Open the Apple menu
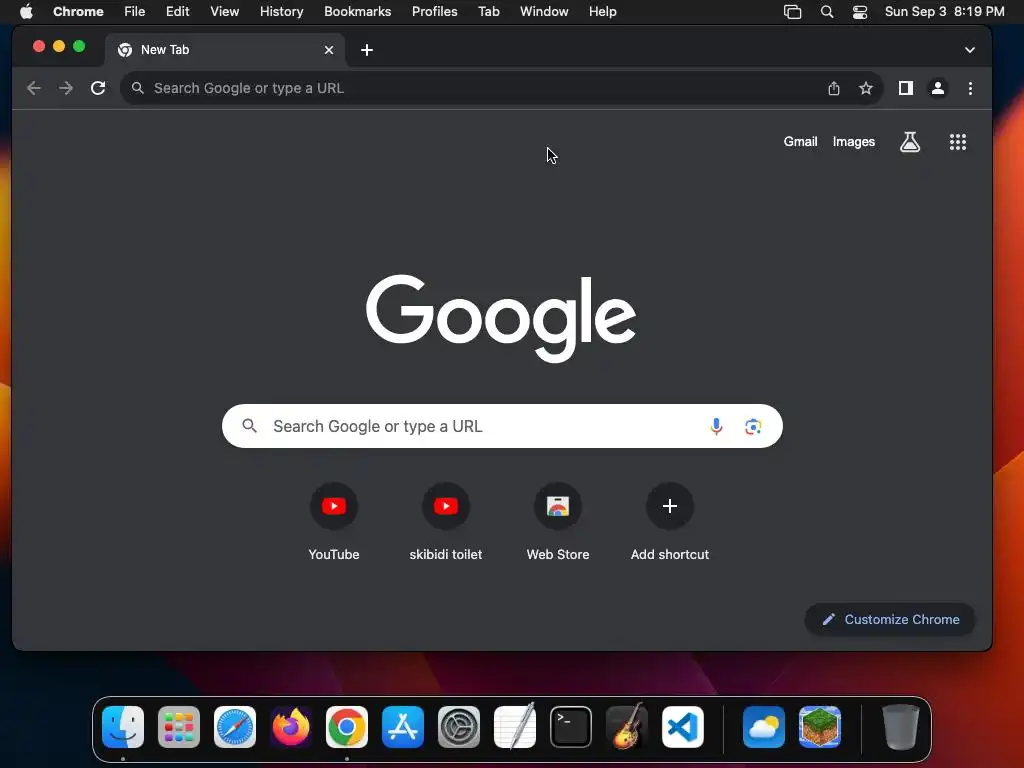The width and height of the screenshot is (1024, 768). pyautogui.click(x=26, y=12)
